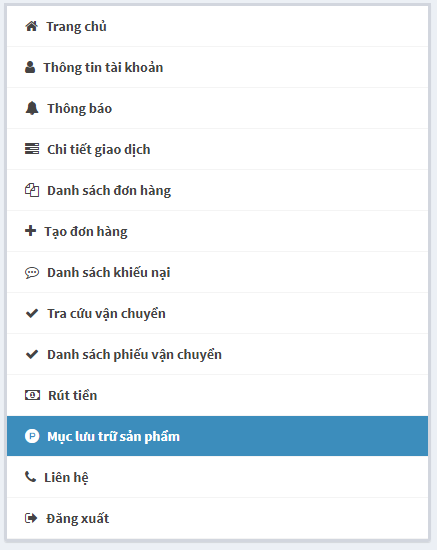Viewport: 437px width, 550px height.
Task: Open Tra cứu vận chuyển
Action: coord(217,314)
